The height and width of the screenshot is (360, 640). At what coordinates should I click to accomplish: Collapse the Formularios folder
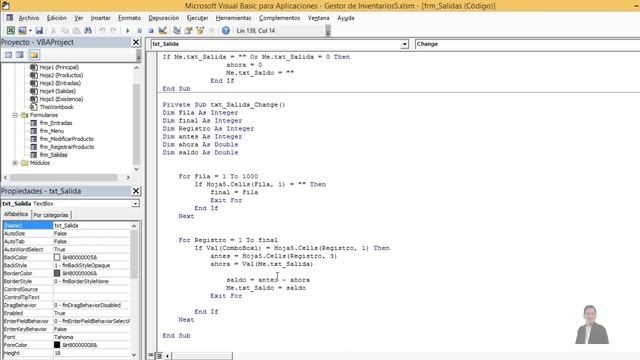15,115
